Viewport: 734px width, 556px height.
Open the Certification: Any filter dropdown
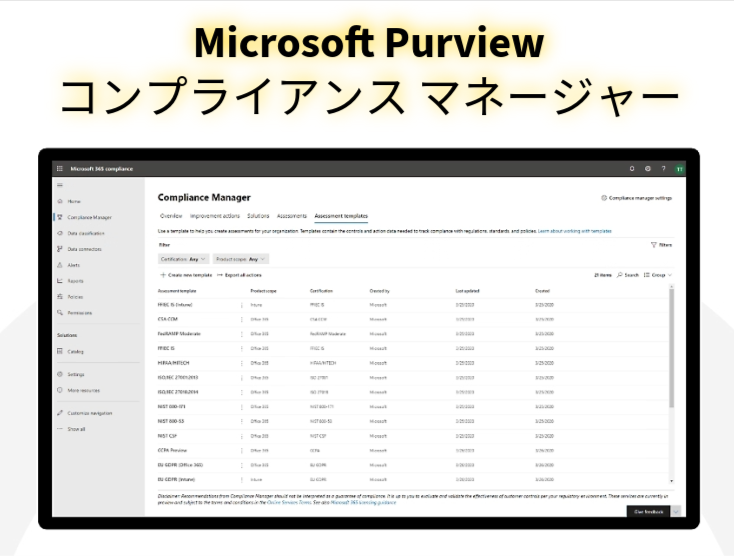(183, 259)
